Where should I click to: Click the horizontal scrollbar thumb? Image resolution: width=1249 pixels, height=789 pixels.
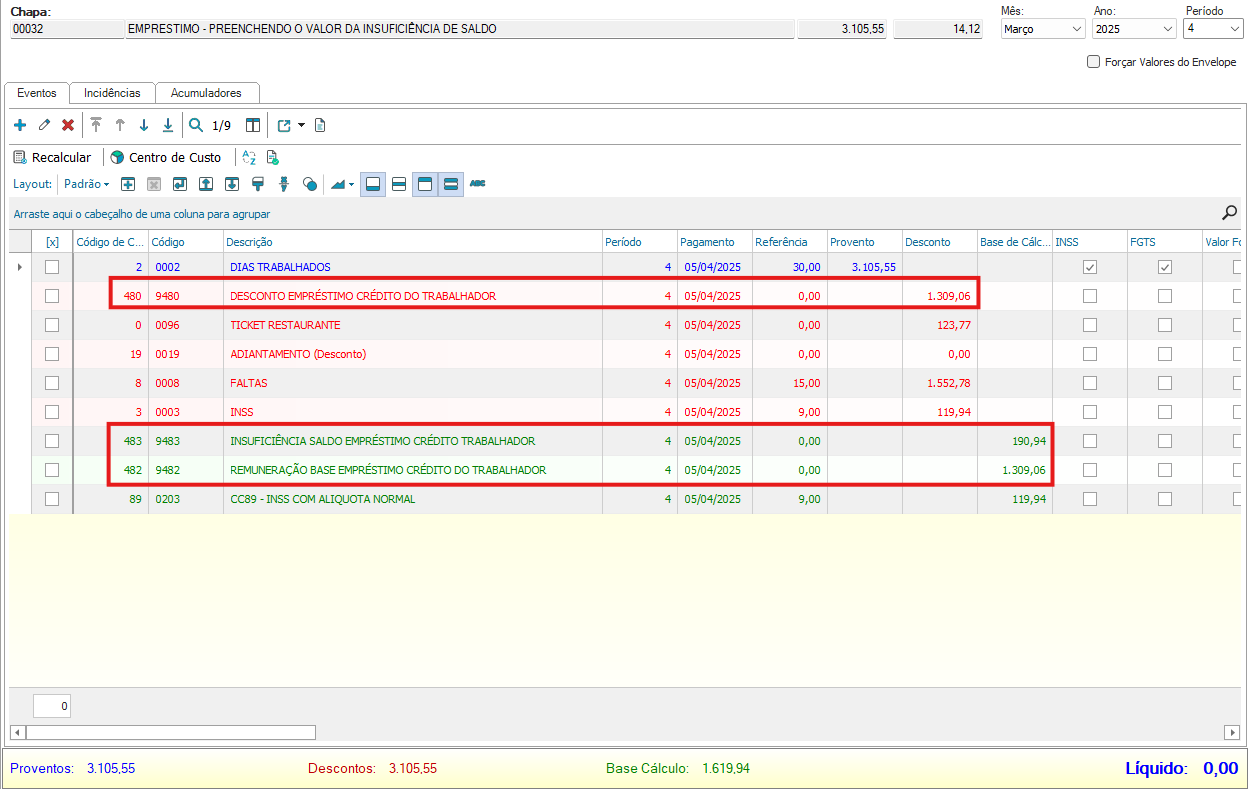pos(169,732)
